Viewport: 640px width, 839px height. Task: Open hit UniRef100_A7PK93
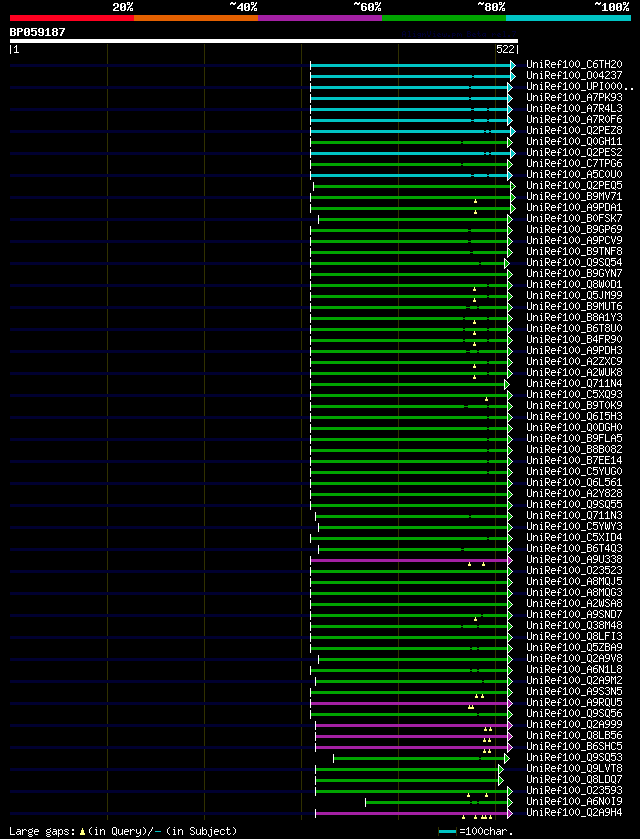[574, 98]
